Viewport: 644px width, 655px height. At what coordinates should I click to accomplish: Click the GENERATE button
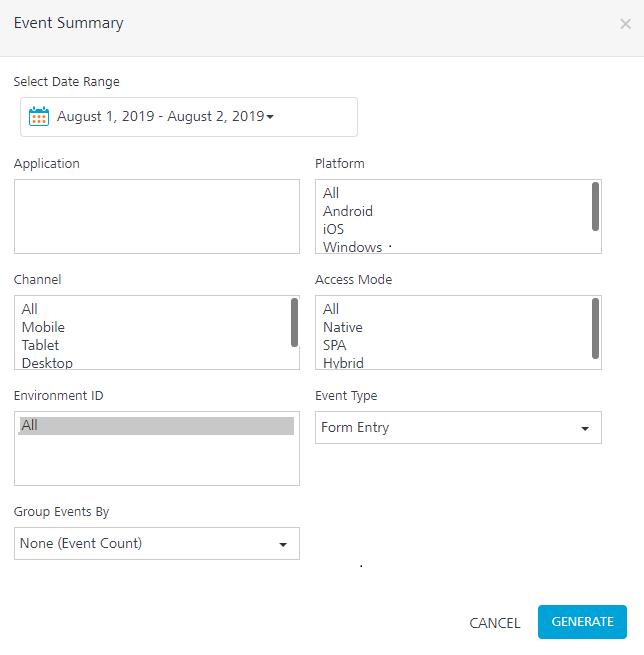[x=582, y=622]
